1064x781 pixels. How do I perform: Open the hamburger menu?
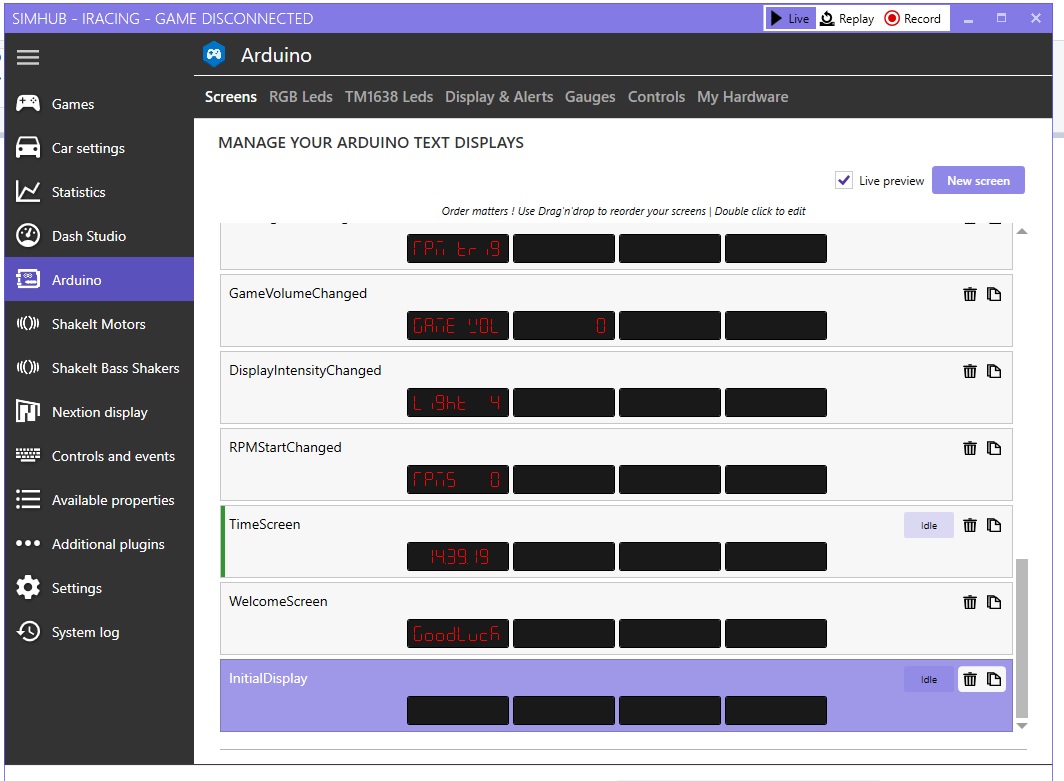coord(28,58)
